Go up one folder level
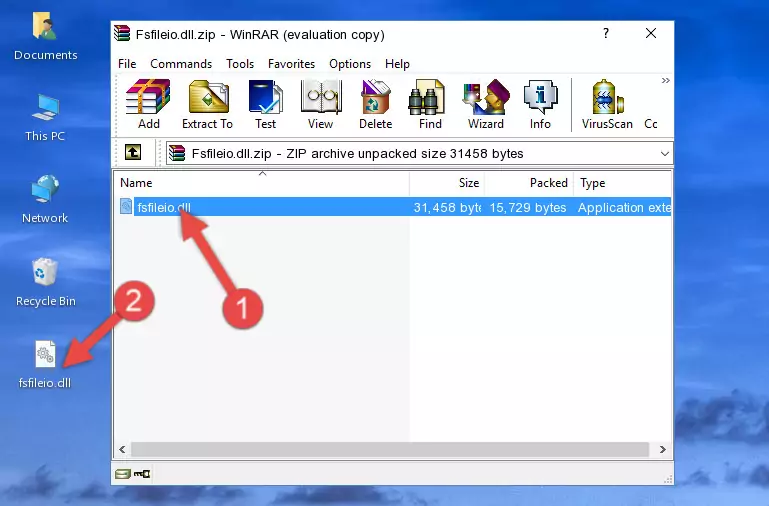Viewport: 769px width, 506px height. coord(133,152)
